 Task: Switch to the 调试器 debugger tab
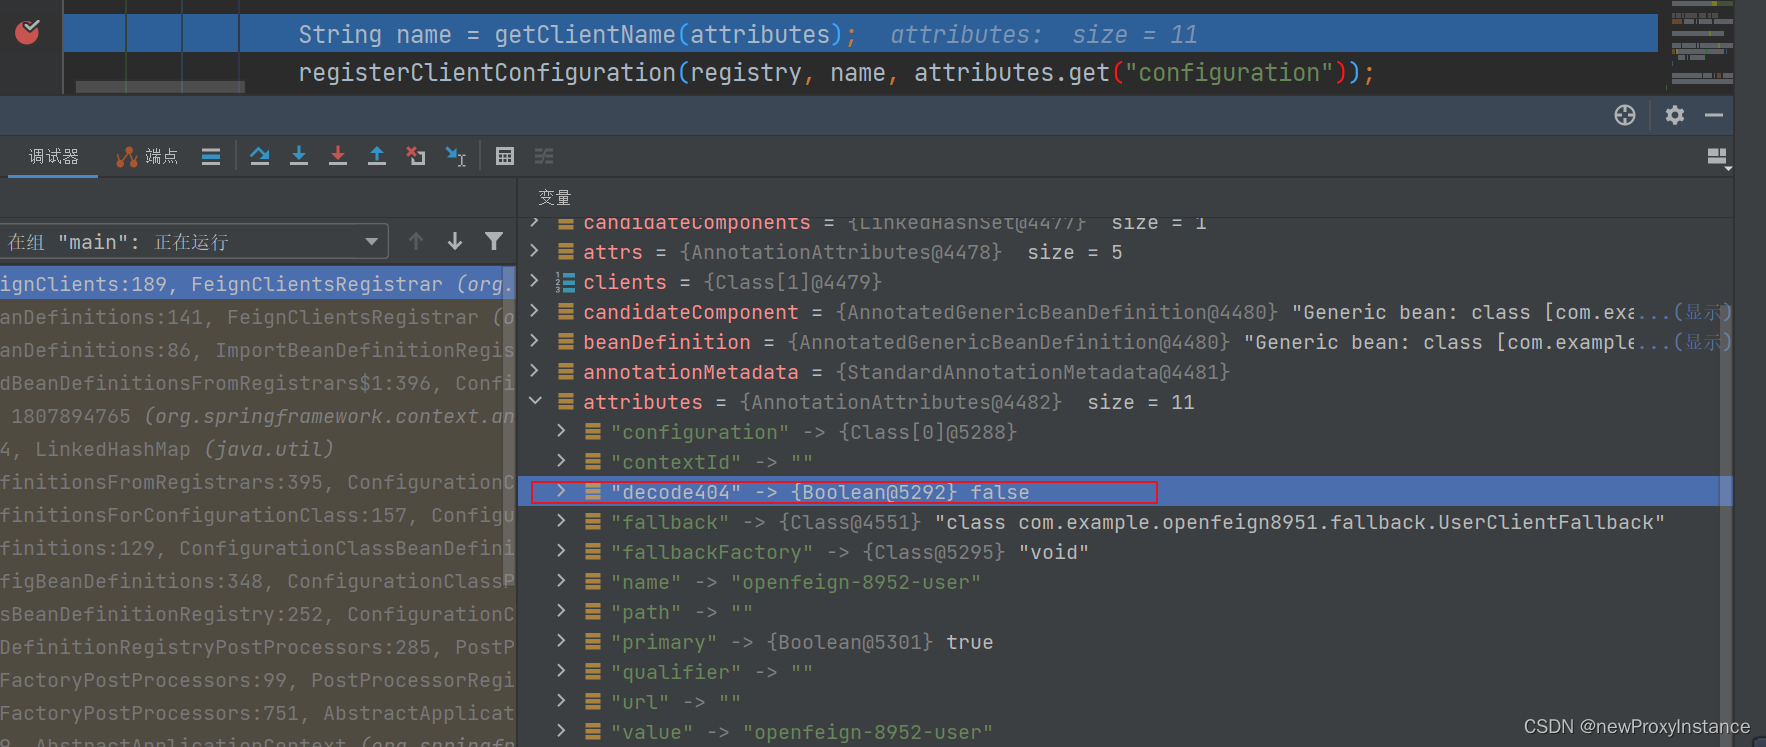click(x=53, y=156)
